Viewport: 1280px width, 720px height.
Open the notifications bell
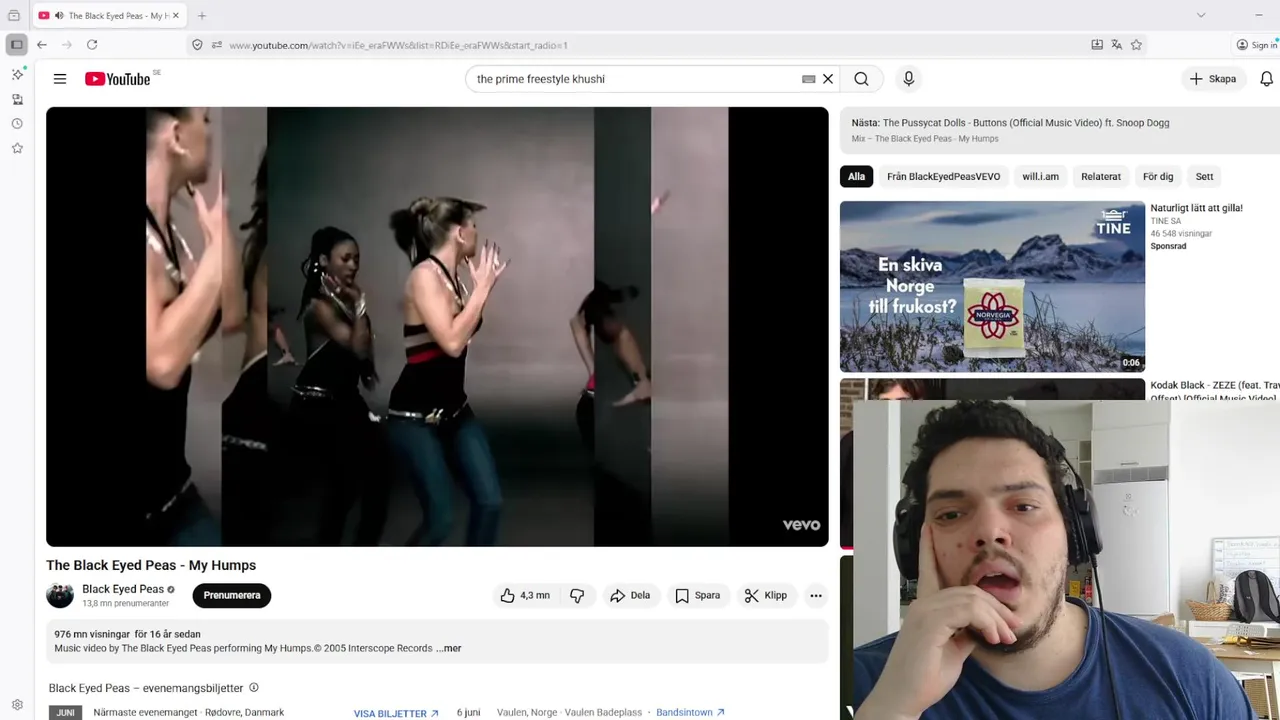click(x=1267, y=79)
